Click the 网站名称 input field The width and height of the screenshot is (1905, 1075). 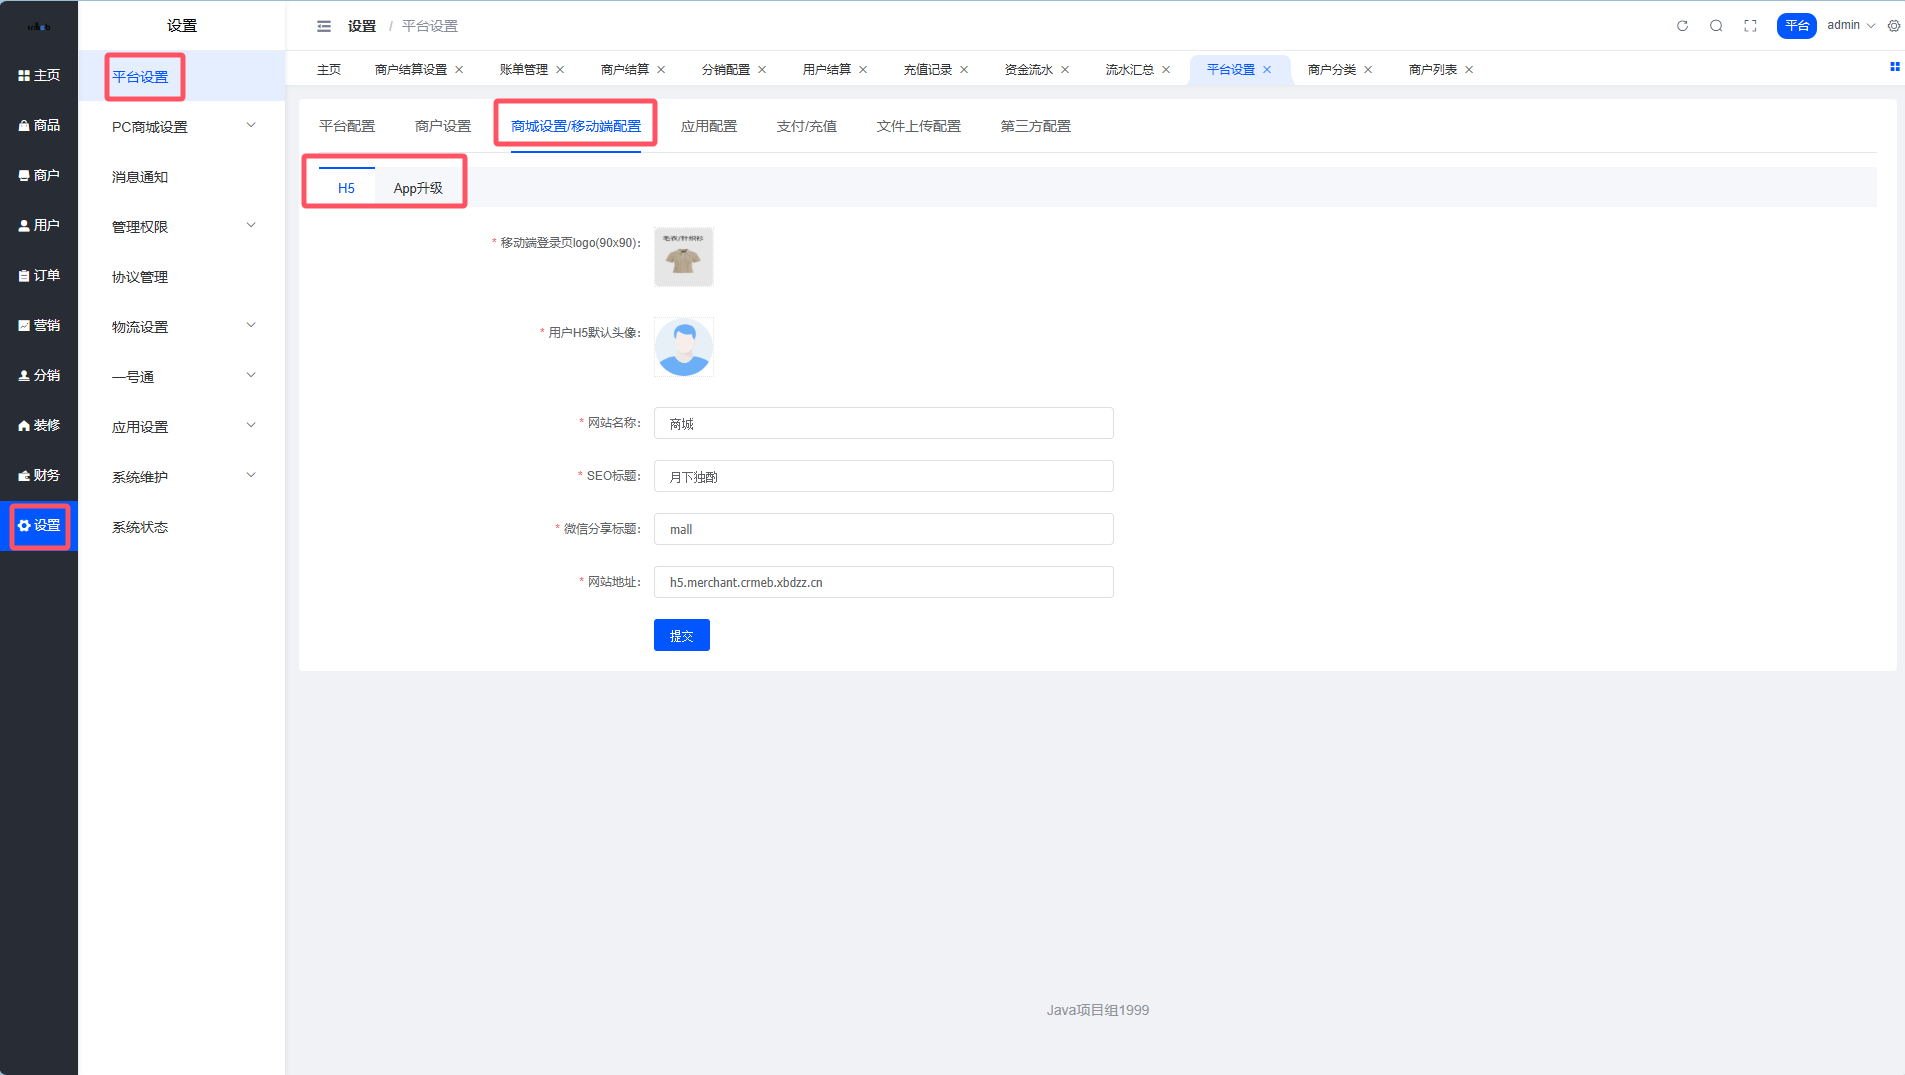[883, 423]
